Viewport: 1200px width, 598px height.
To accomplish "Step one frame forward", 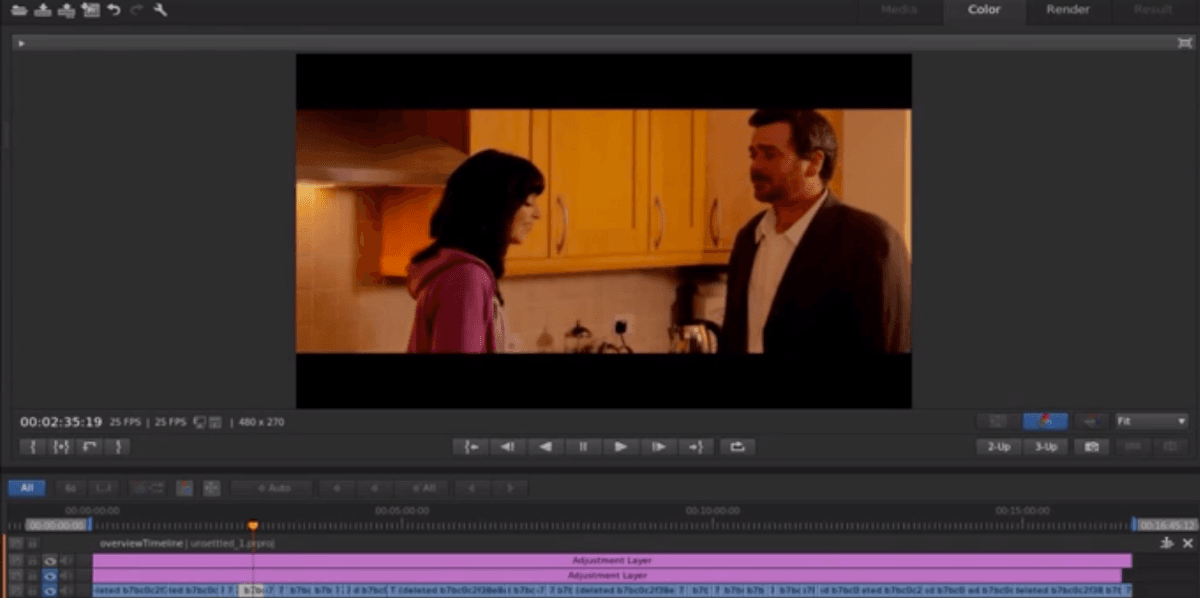I will (x=659, y=447).
